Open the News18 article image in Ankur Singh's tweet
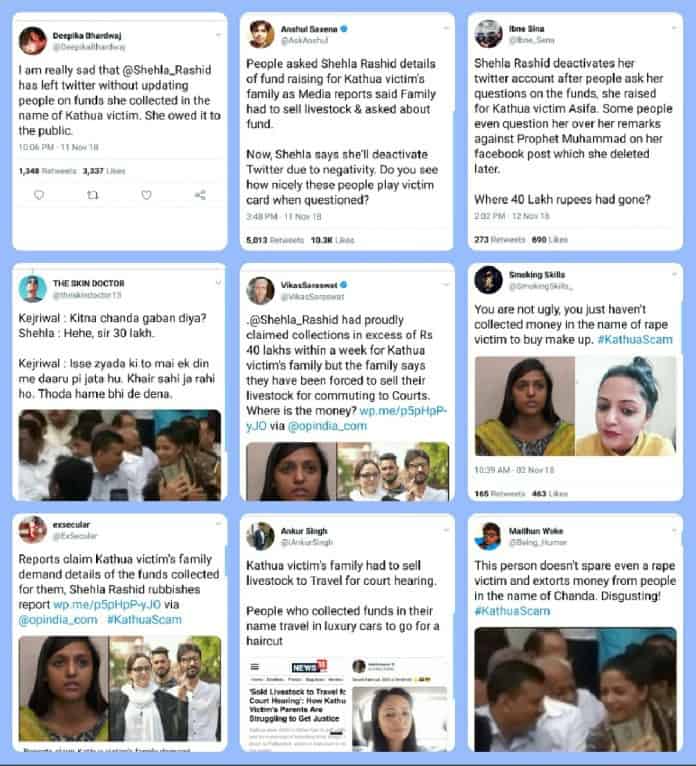 296,704
